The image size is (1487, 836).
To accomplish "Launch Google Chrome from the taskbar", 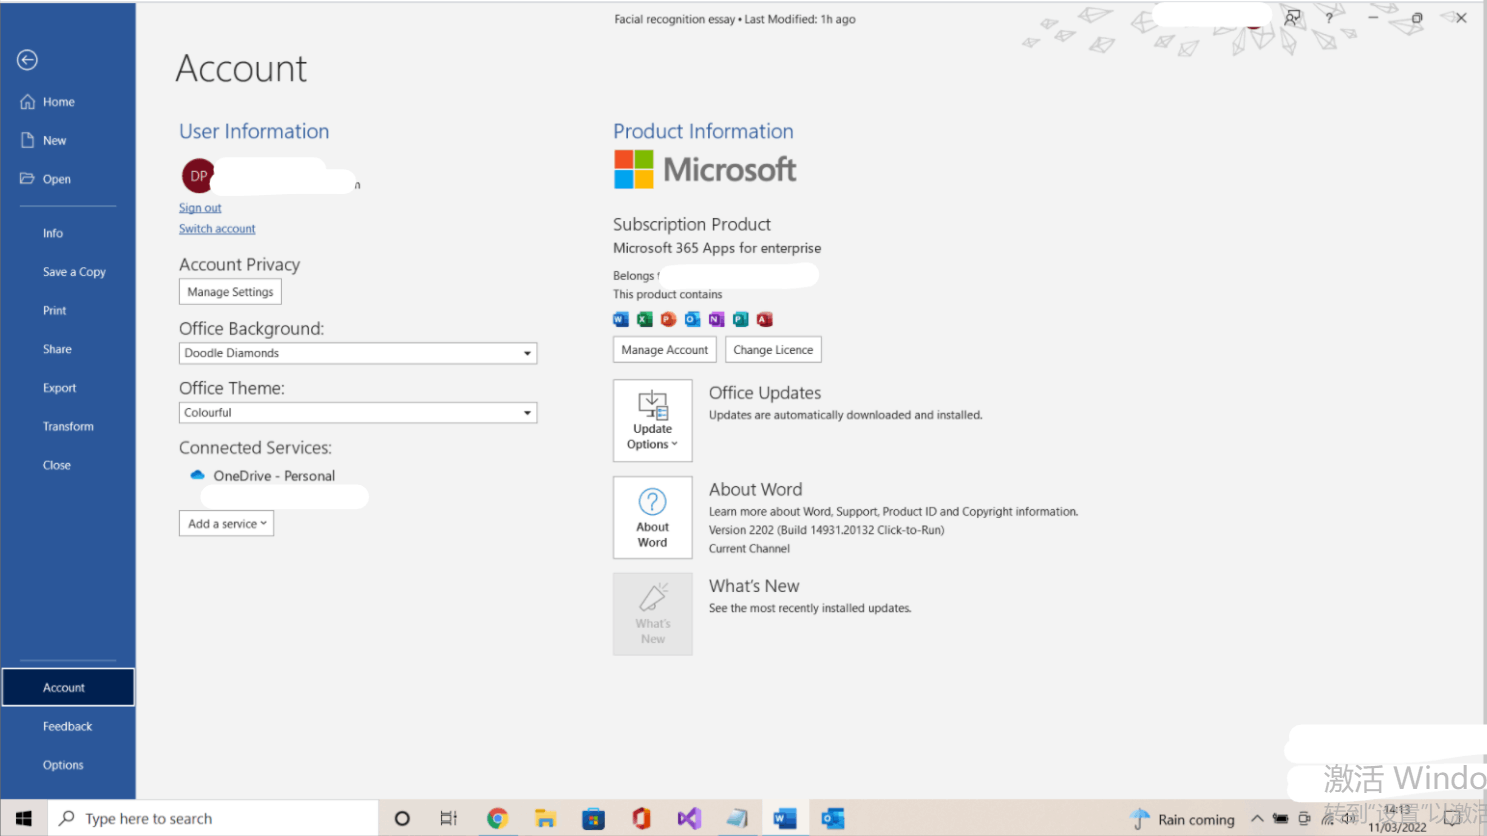I will (x=497, y=818).
